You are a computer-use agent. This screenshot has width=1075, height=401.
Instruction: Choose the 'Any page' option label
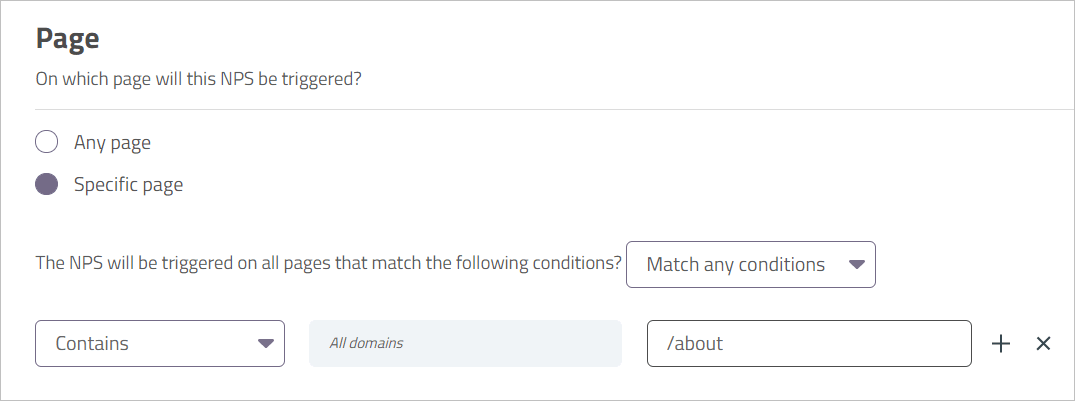(112, 142)
